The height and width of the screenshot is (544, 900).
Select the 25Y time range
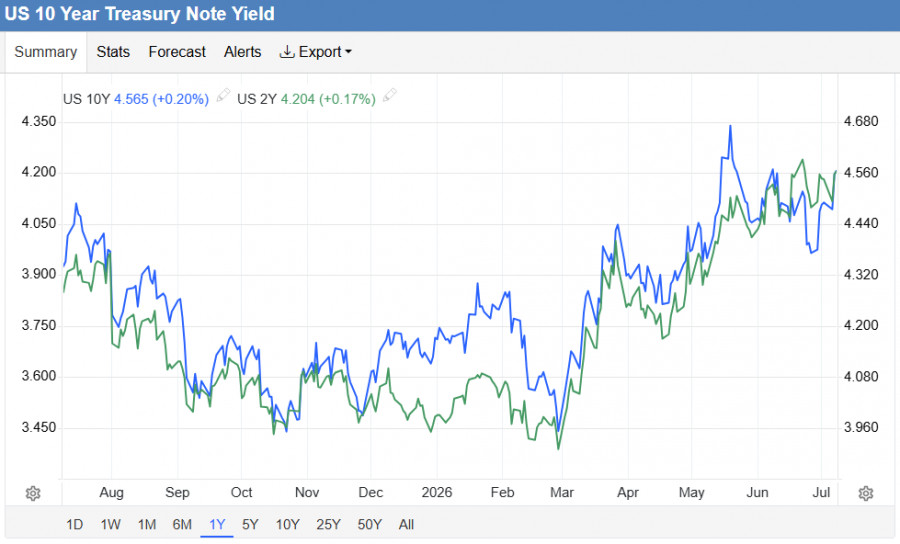point(328,524)
